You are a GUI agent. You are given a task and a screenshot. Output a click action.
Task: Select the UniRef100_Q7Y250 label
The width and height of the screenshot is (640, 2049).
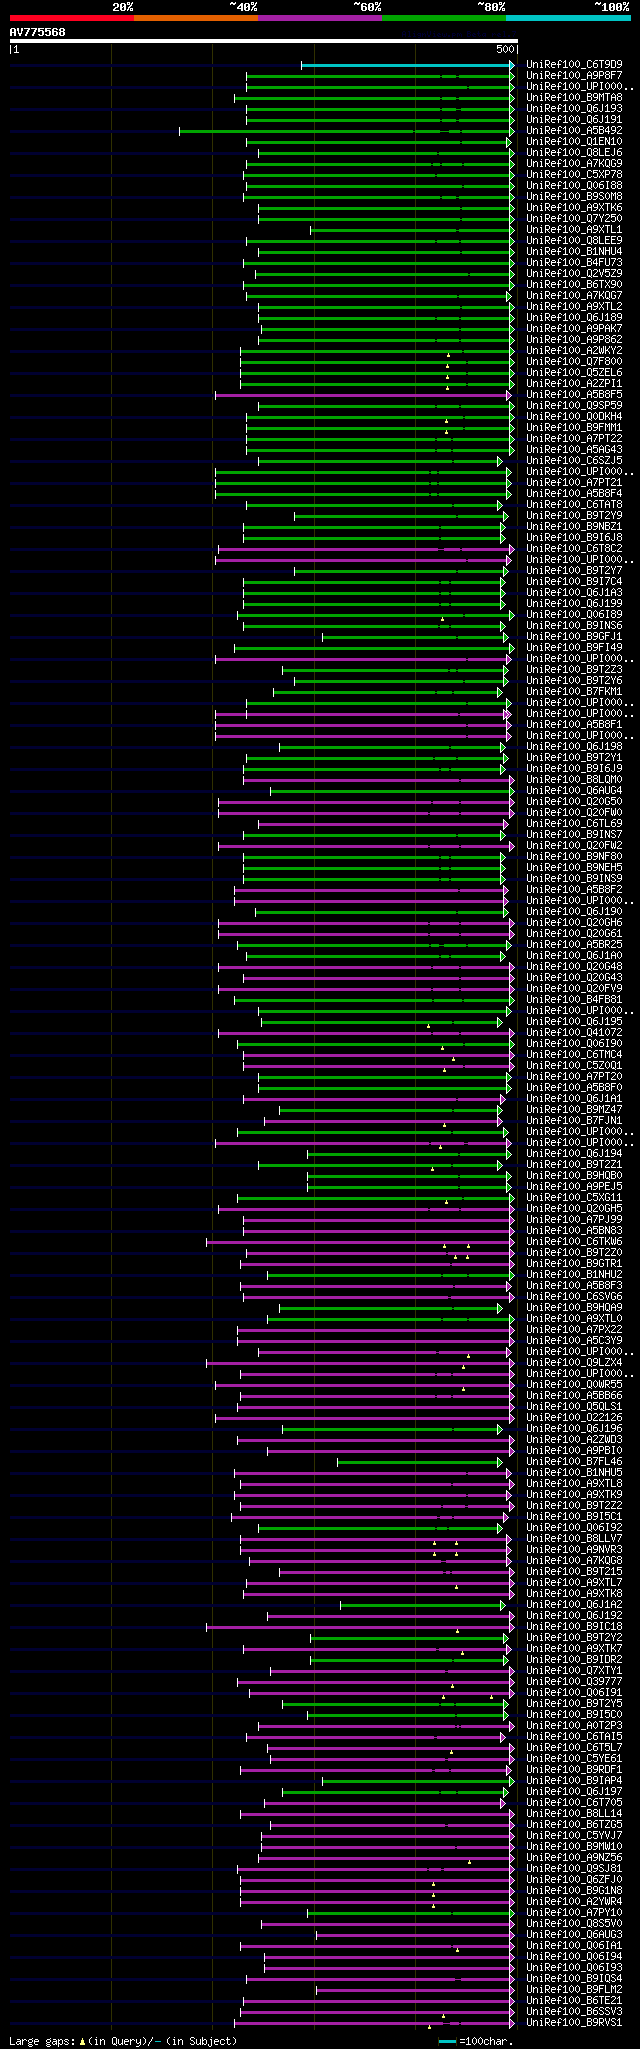click(x=574, y=219)
